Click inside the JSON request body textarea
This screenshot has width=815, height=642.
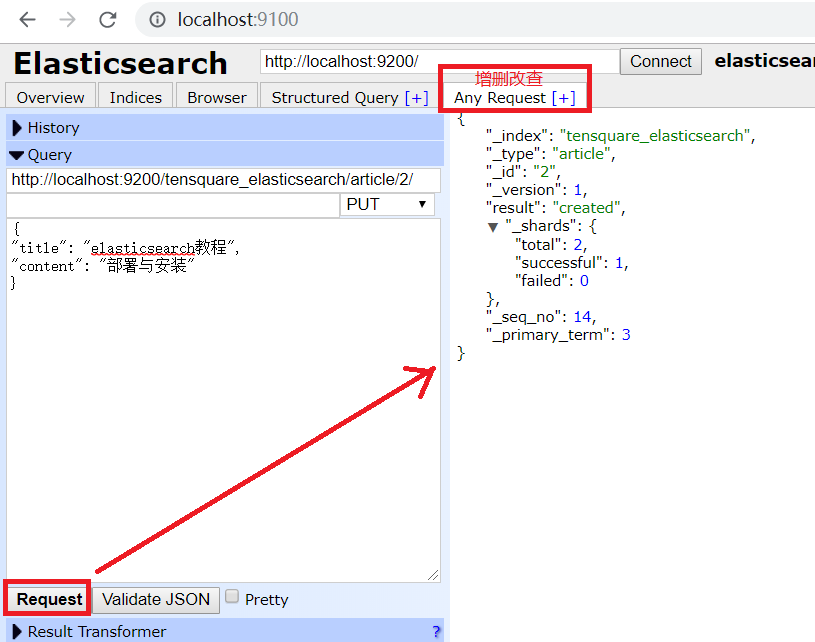(x=224, y=400)
